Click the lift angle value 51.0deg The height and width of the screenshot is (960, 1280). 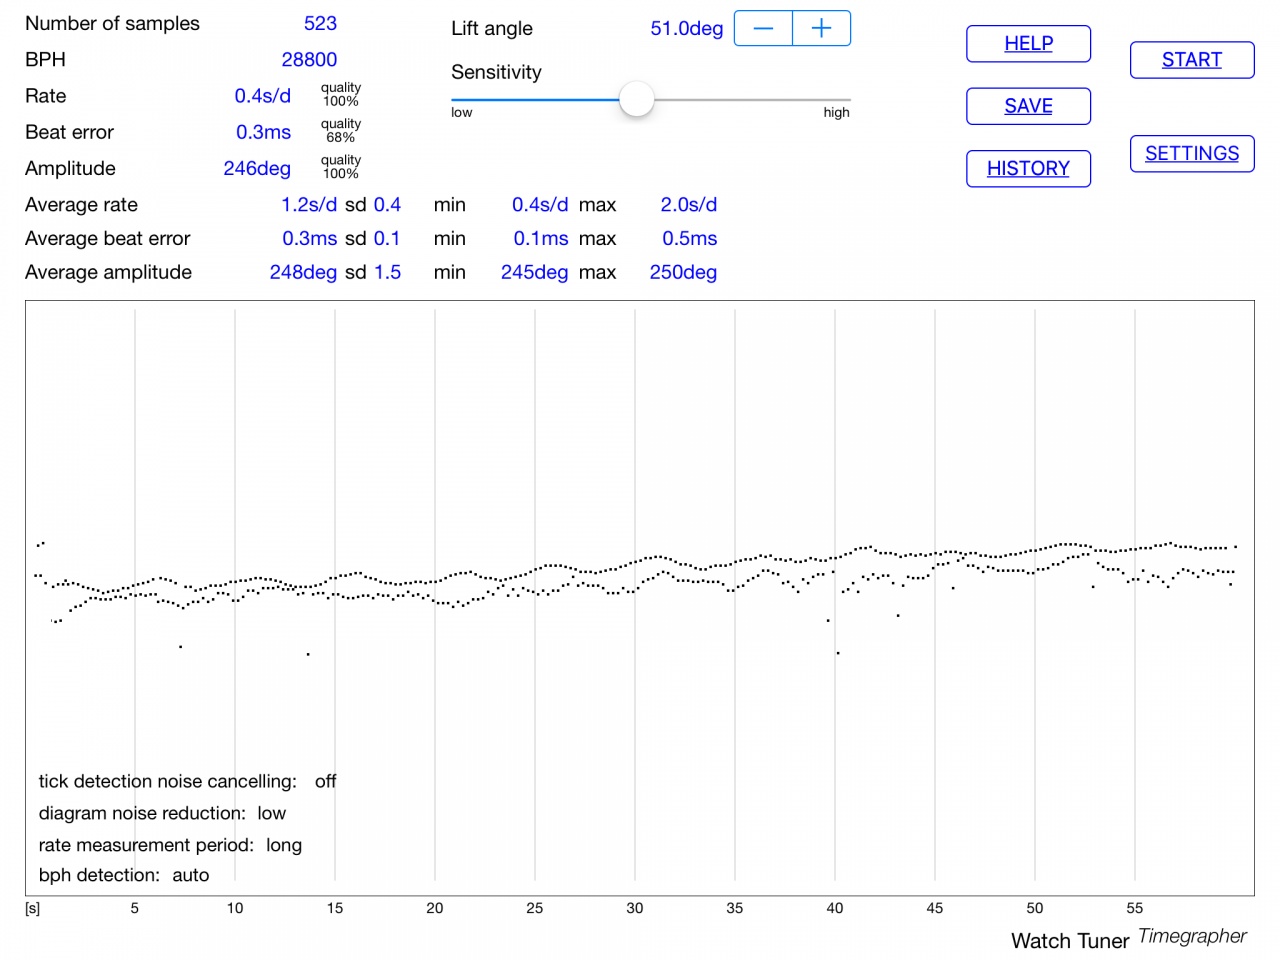686,29
